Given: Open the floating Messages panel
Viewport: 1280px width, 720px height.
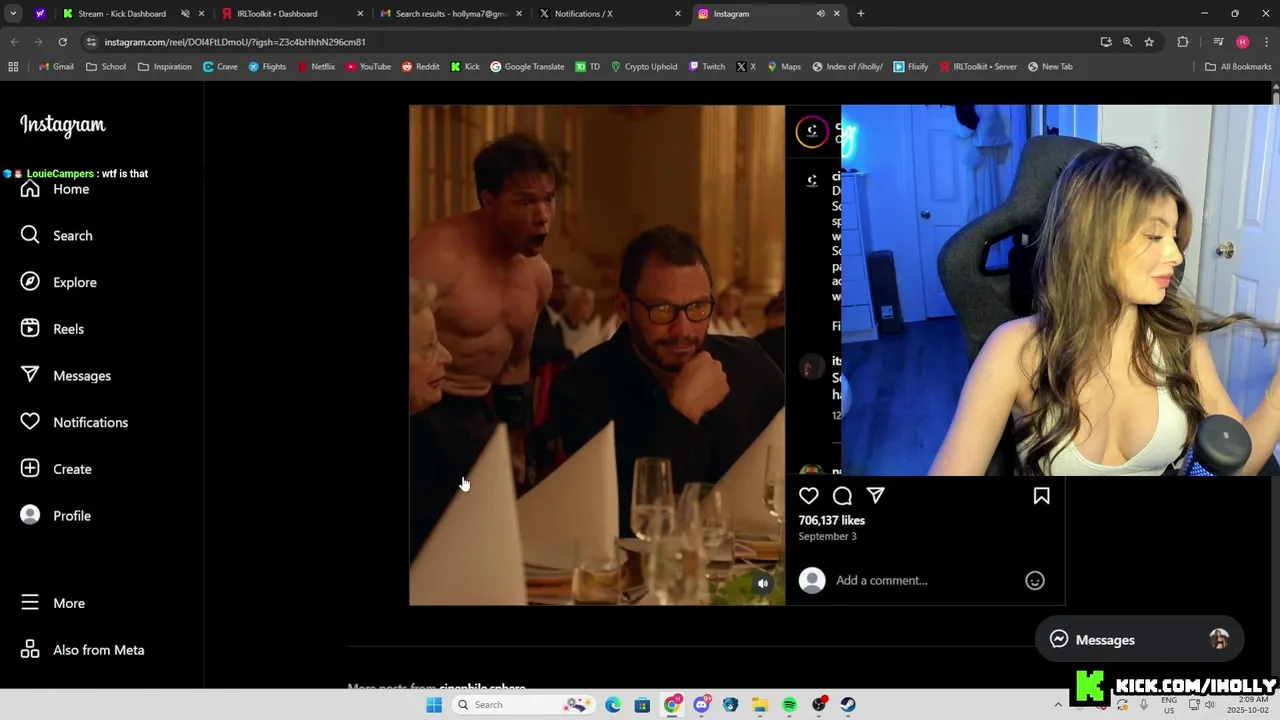Looking at the screenshot, I should tap(1140, 640).
